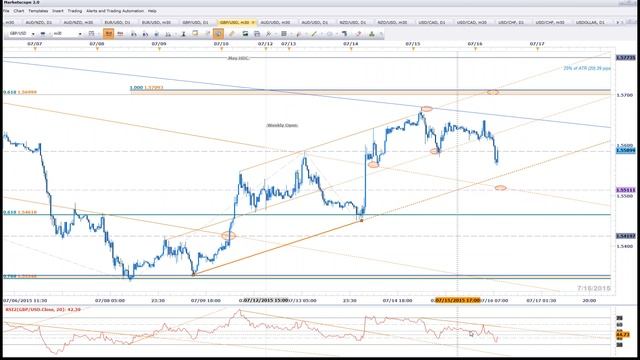Close the active GBP/USD, m30 tab
This screenshot has height=360, width=640.
tap(253, 22)
